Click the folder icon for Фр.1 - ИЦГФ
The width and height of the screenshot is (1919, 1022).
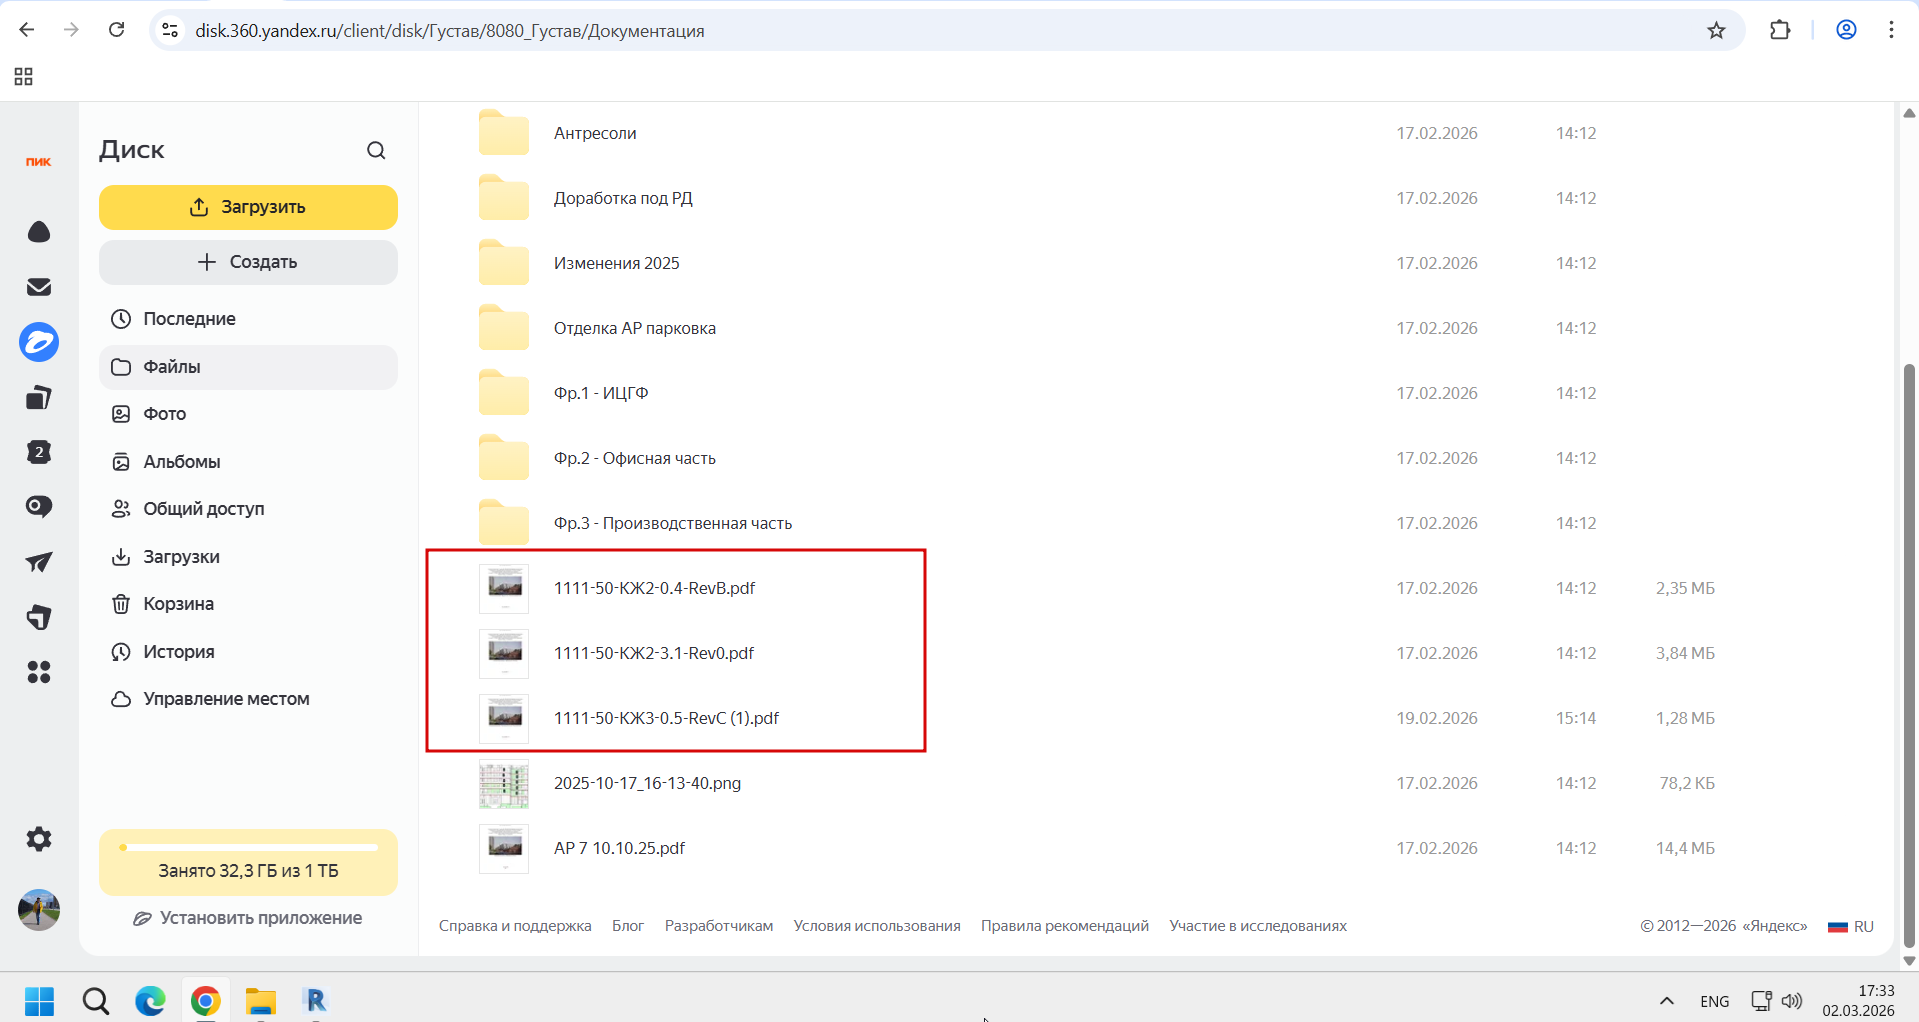point(504,393)
